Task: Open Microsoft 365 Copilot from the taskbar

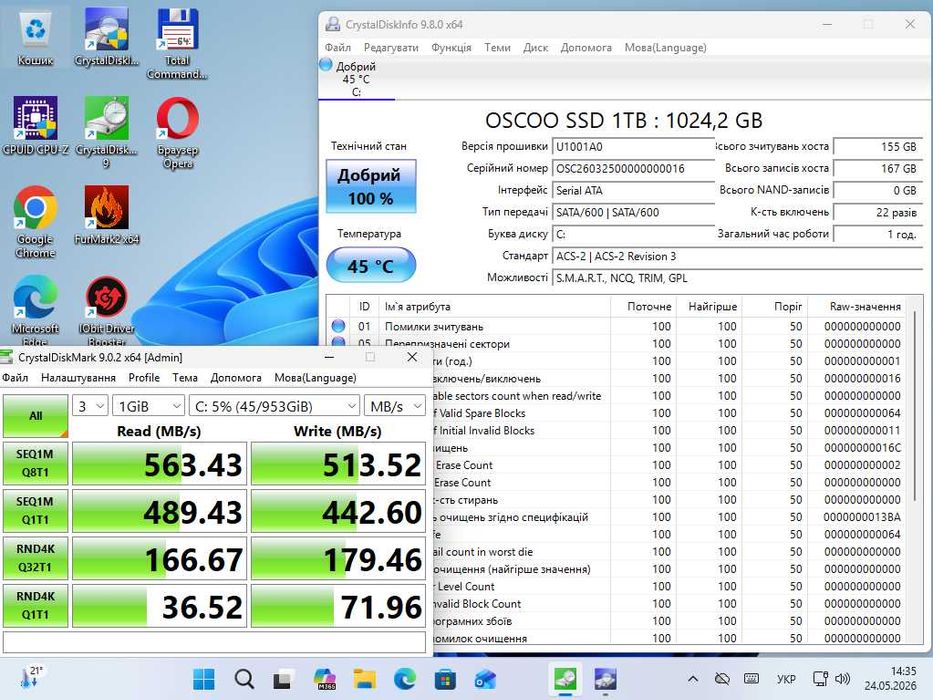Action: point(324,679)
